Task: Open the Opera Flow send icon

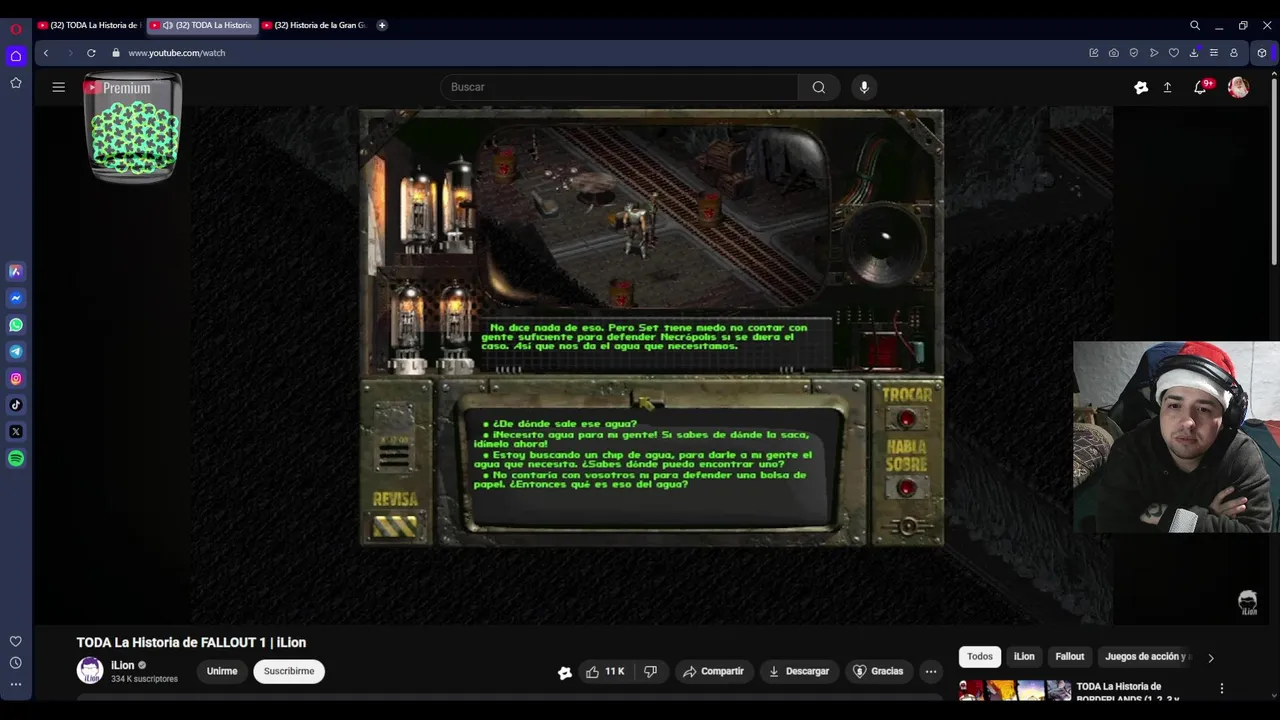Action: tap(1154, 53)
